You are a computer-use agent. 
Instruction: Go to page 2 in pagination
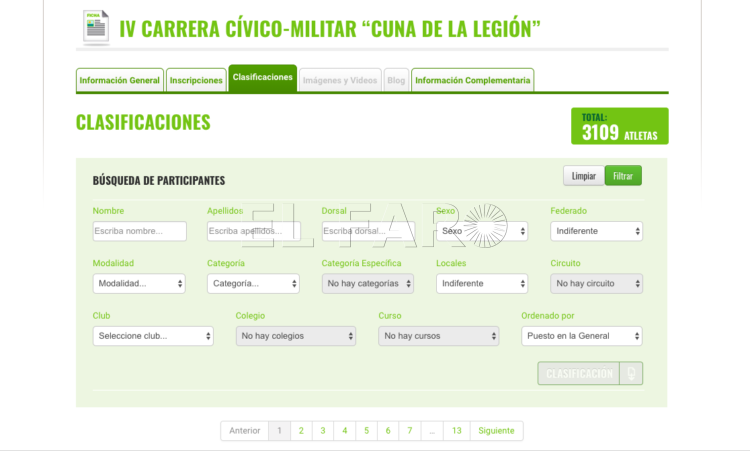click(x=301, y=431)
